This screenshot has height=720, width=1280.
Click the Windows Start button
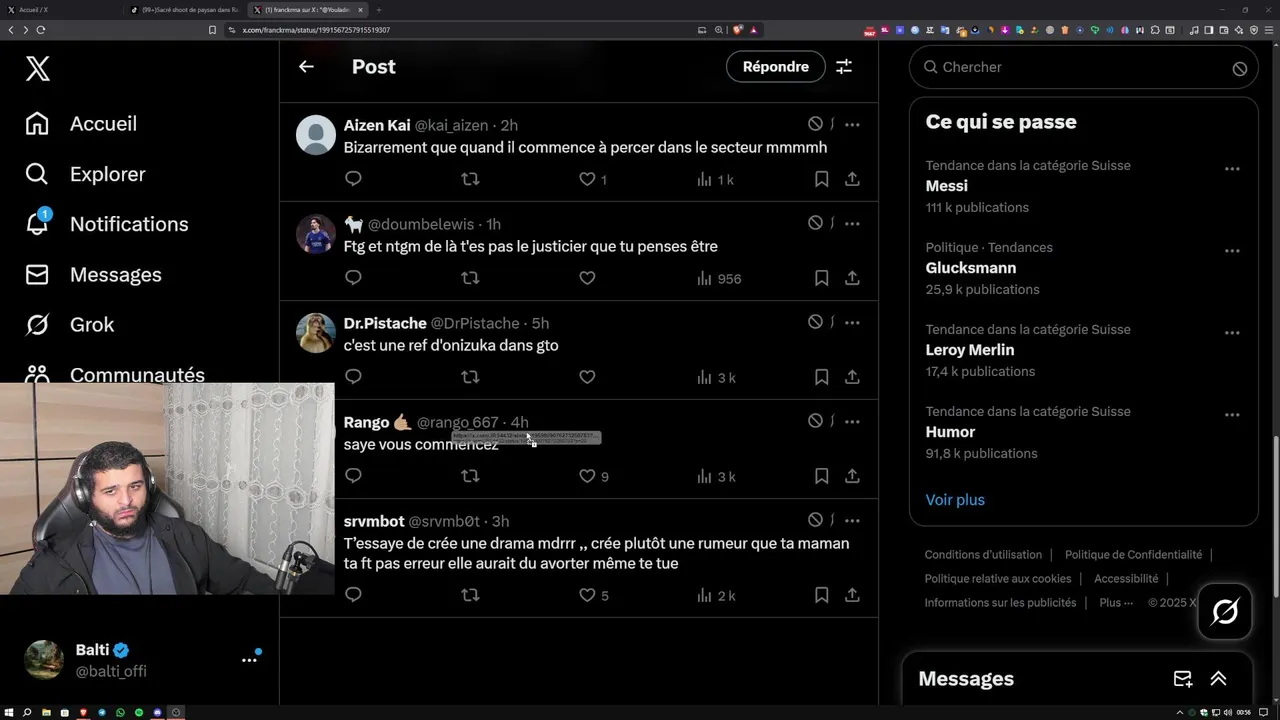coord(9,712)
